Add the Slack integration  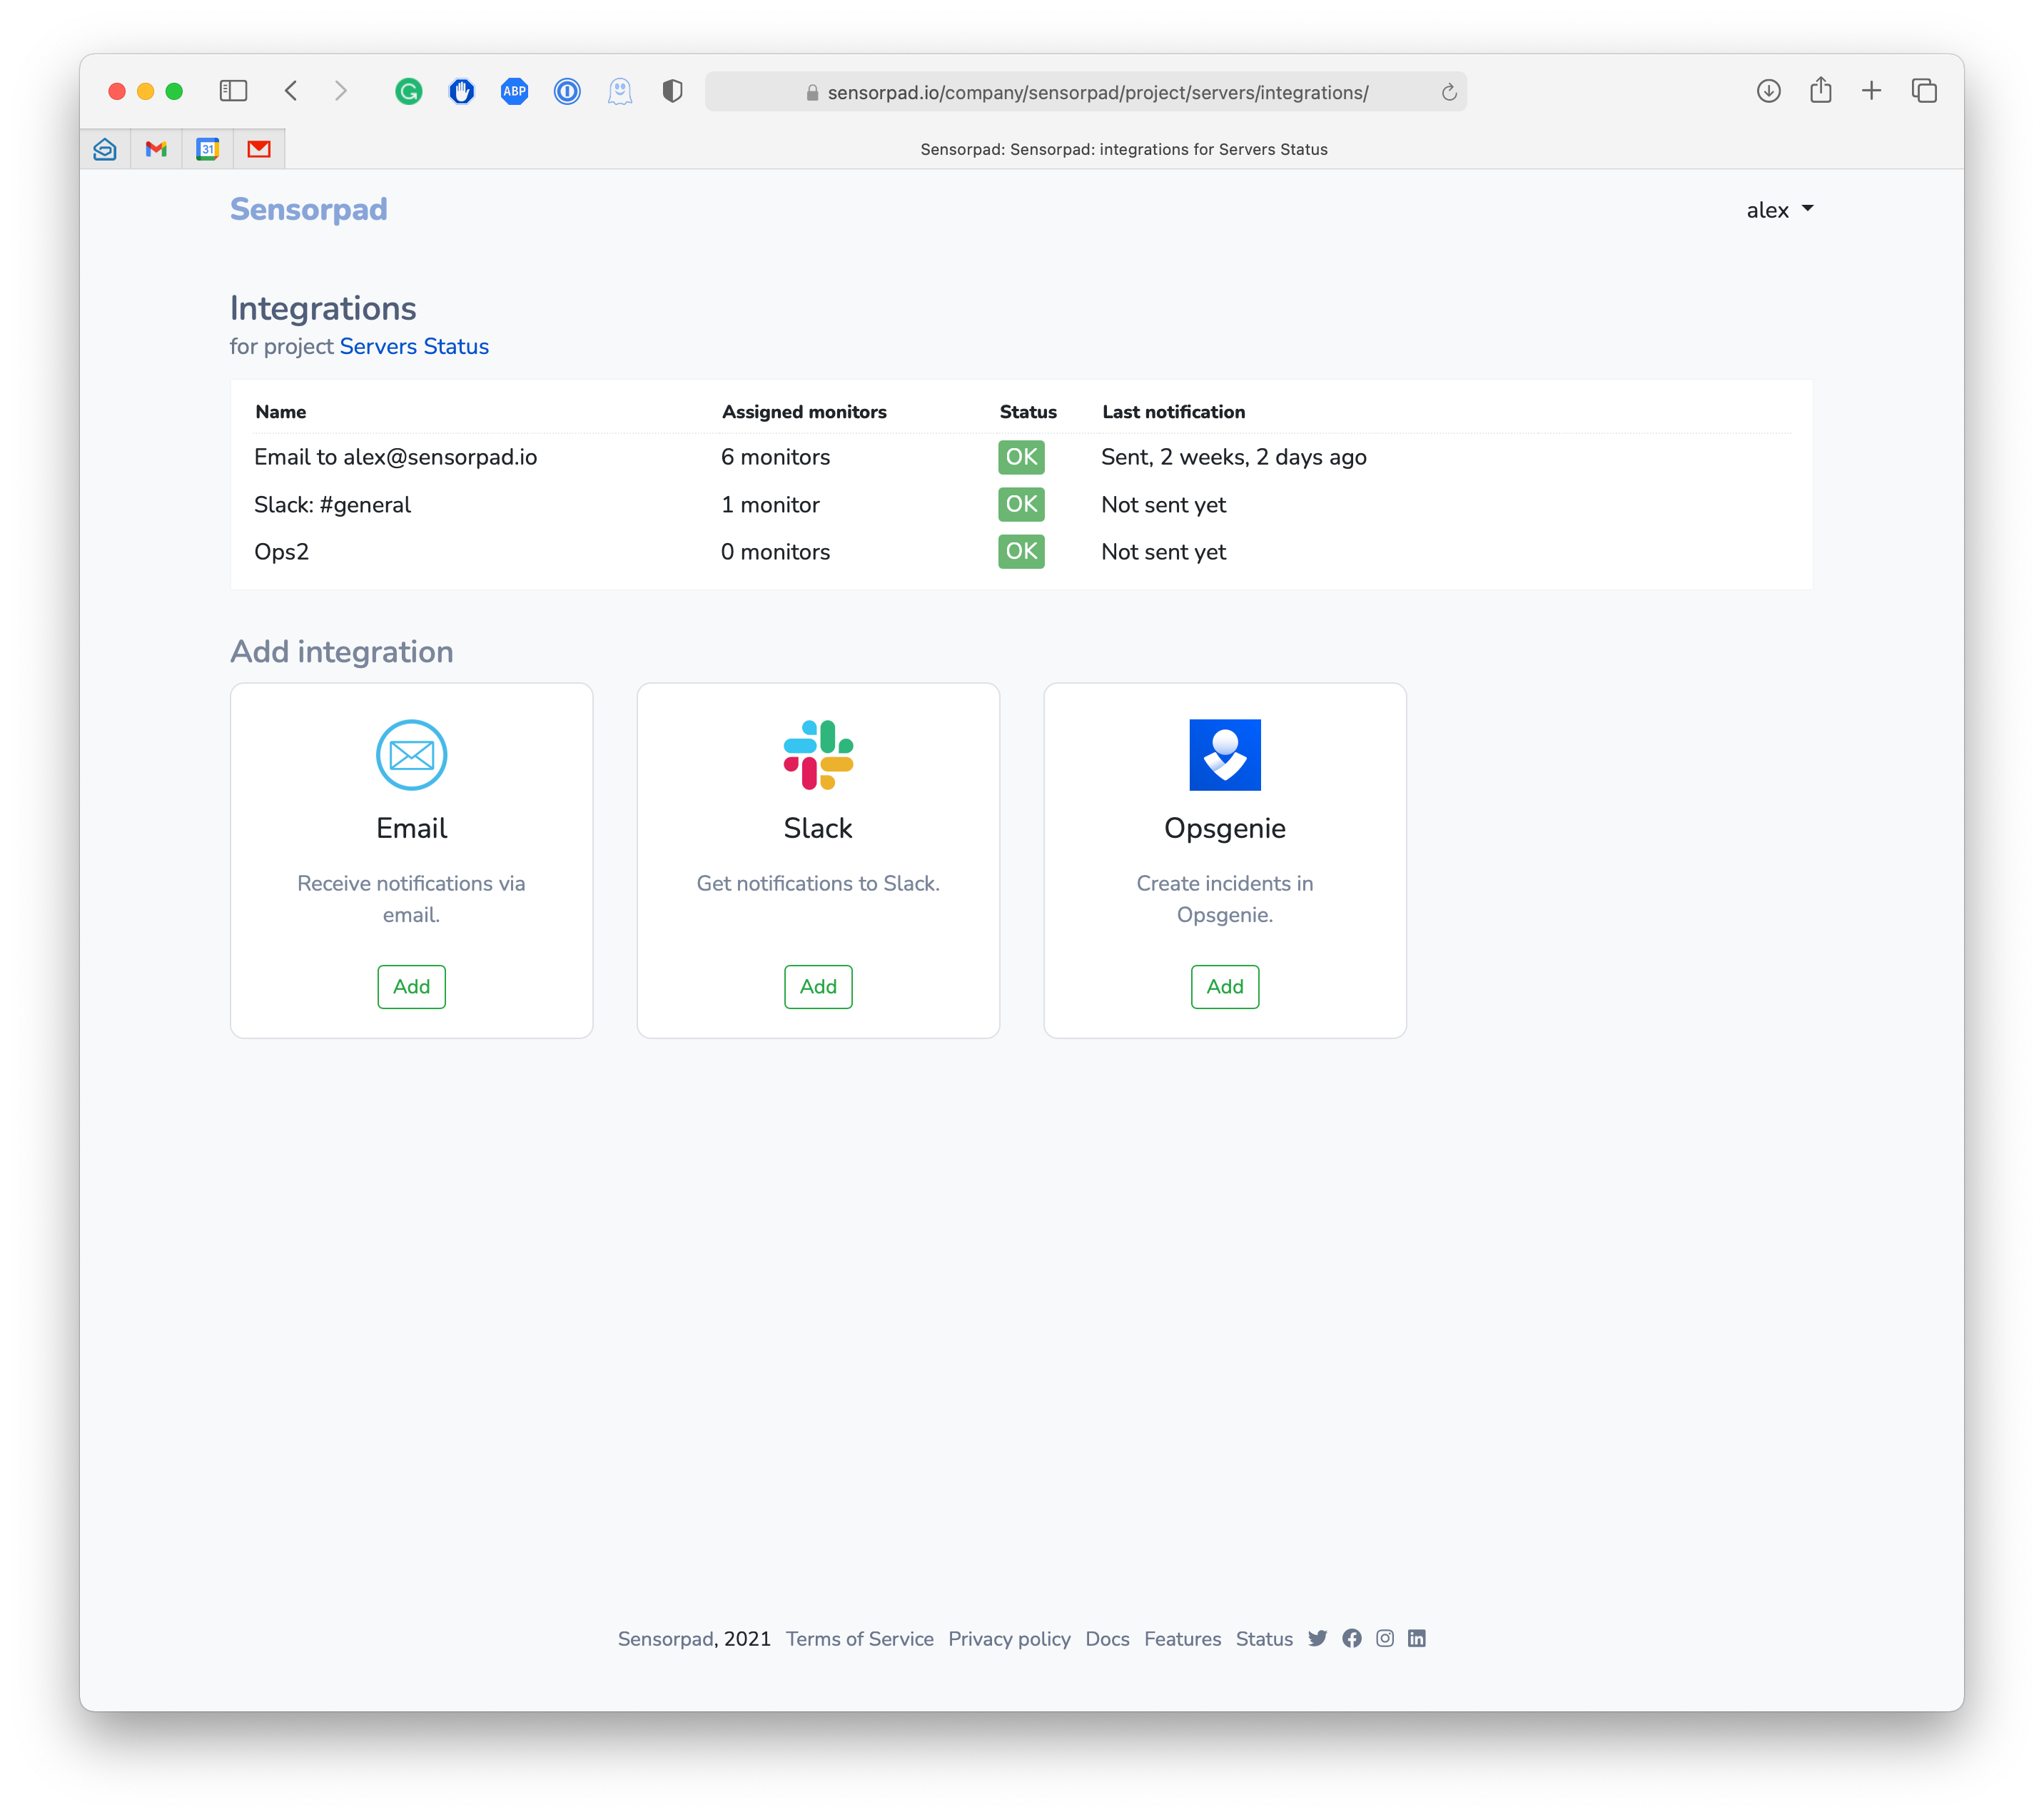point(817,986)
